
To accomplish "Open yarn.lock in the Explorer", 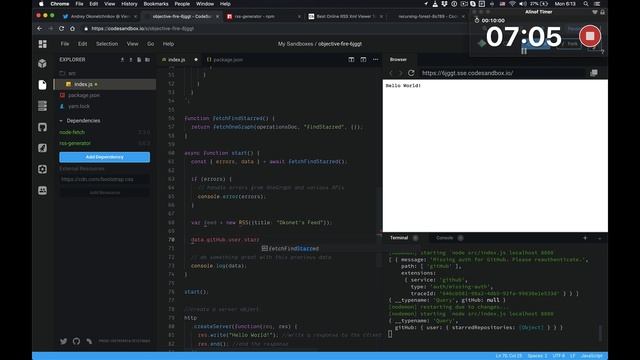I will (x=105, y=106).
